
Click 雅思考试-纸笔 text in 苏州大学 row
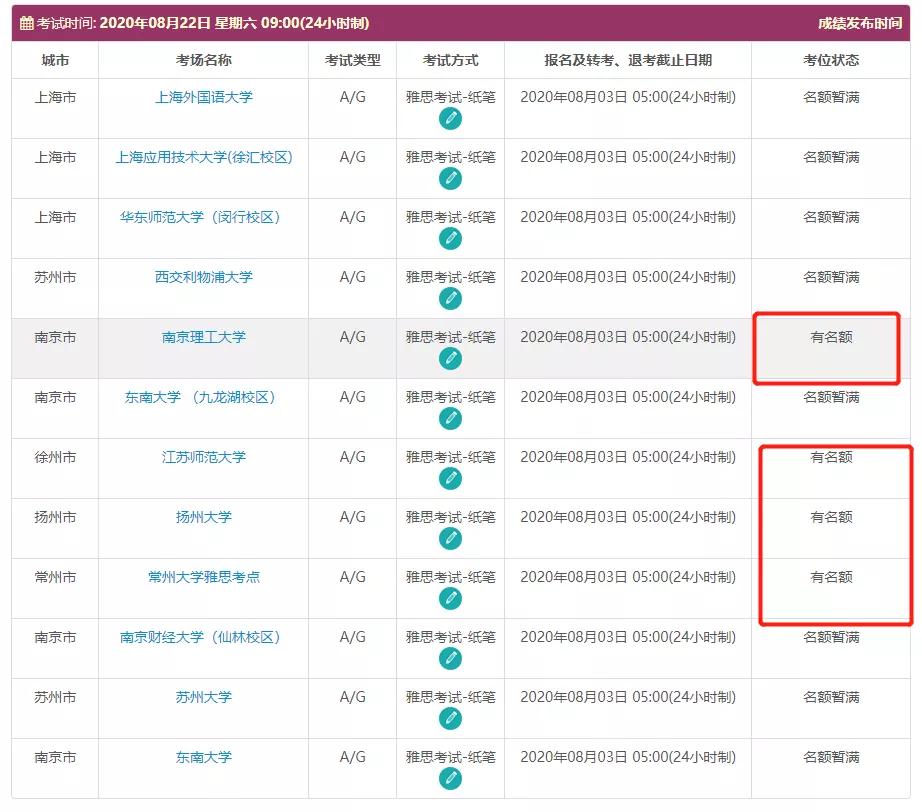(450, 697)
